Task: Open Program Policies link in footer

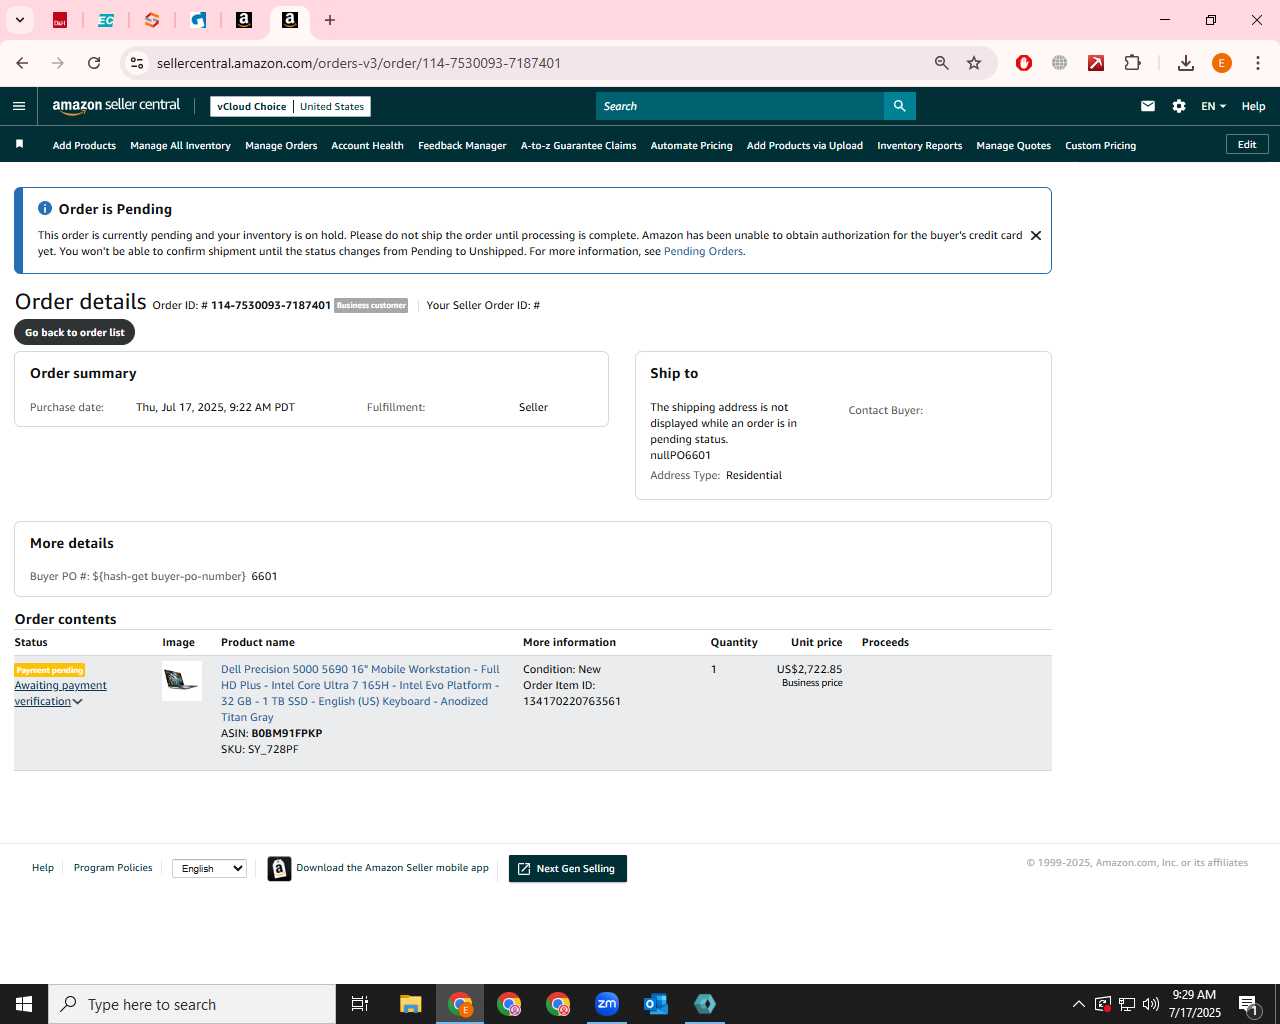Action: click(x=113, y=868)
